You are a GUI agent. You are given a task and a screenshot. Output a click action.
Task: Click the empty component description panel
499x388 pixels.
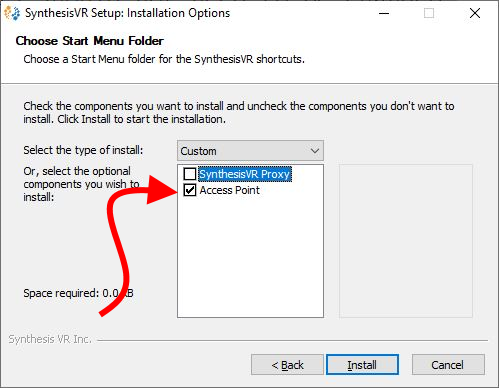406,241
